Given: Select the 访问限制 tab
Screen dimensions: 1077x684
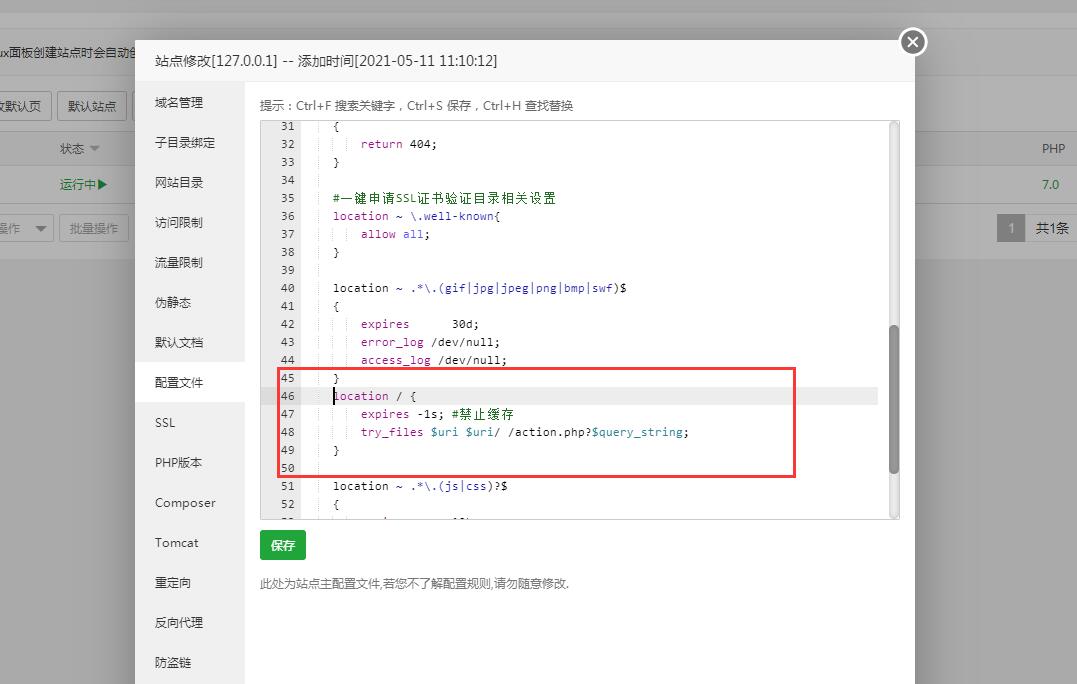Looking at the screenshot, I should (179, 222).
